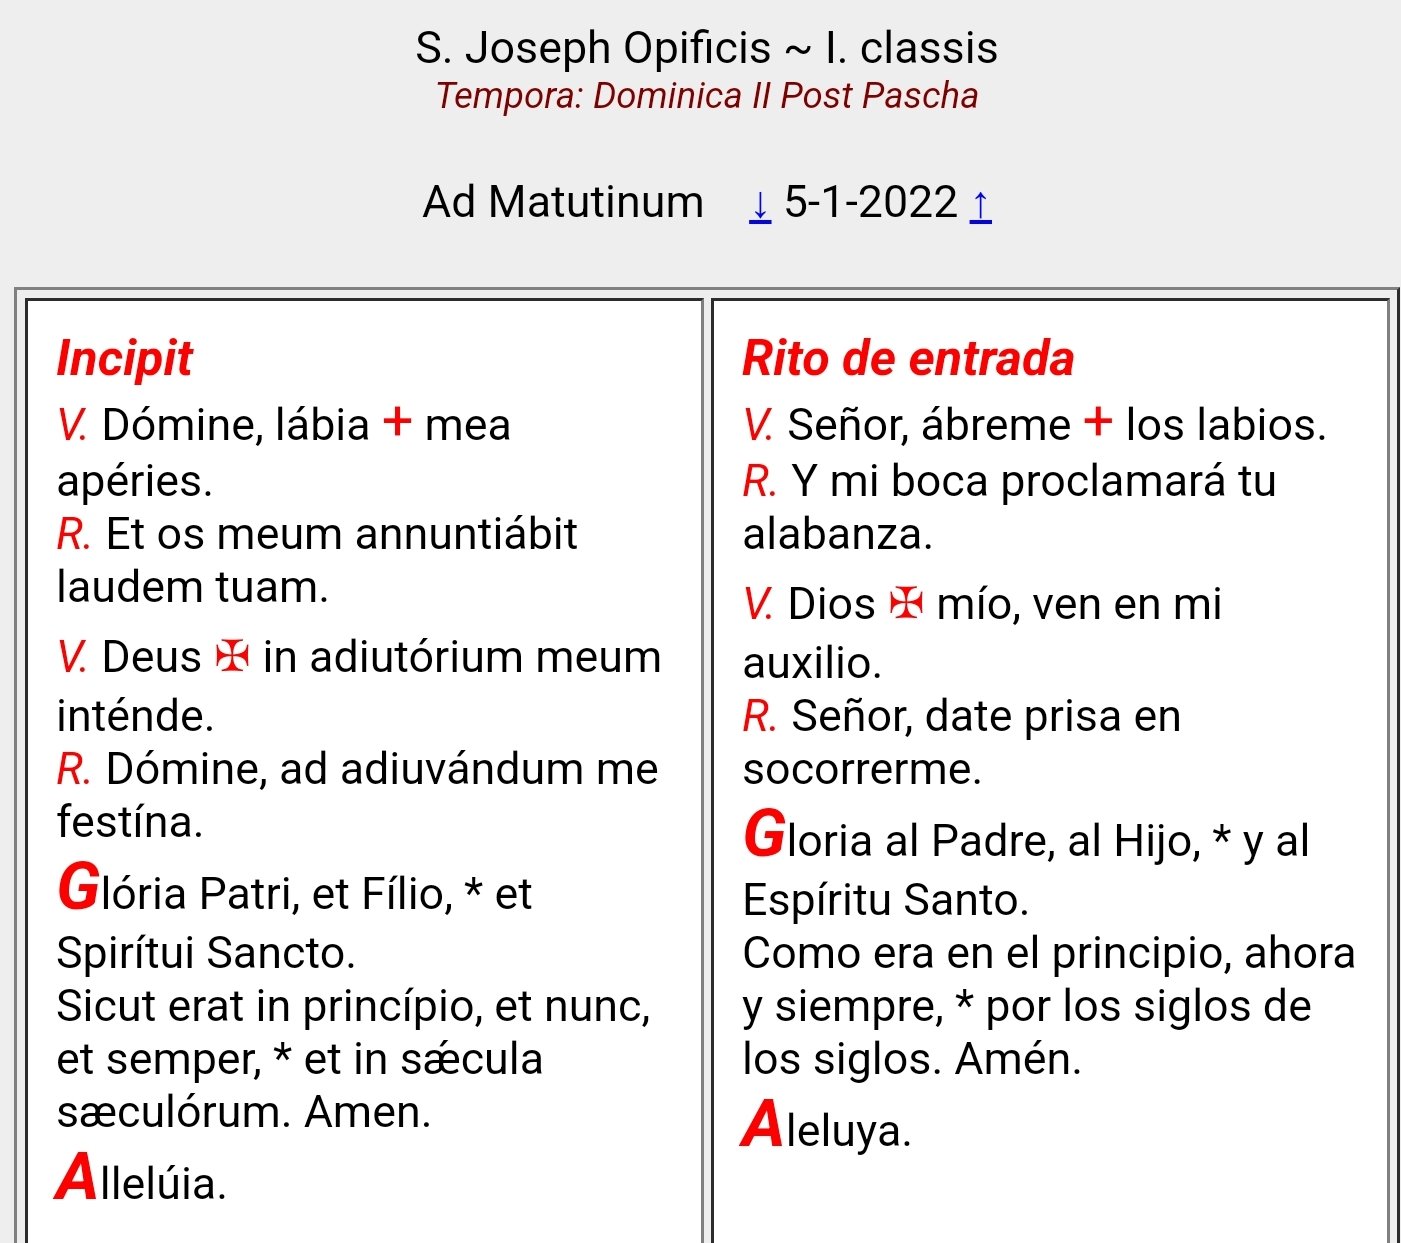Click the 'Rito de entrada' heading
The image size is (1401, 1243).
tap(908, 358)
